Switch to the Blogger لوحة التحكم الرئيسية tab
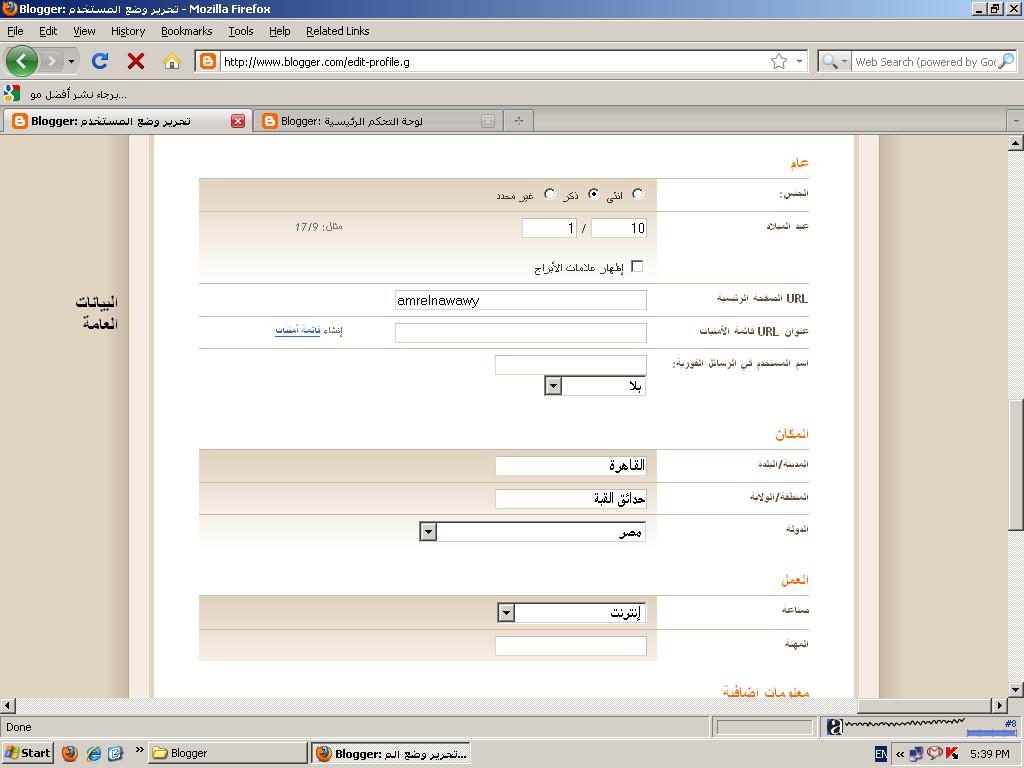1024x768 pixels. pyautogui.click(x=378, y=121)
